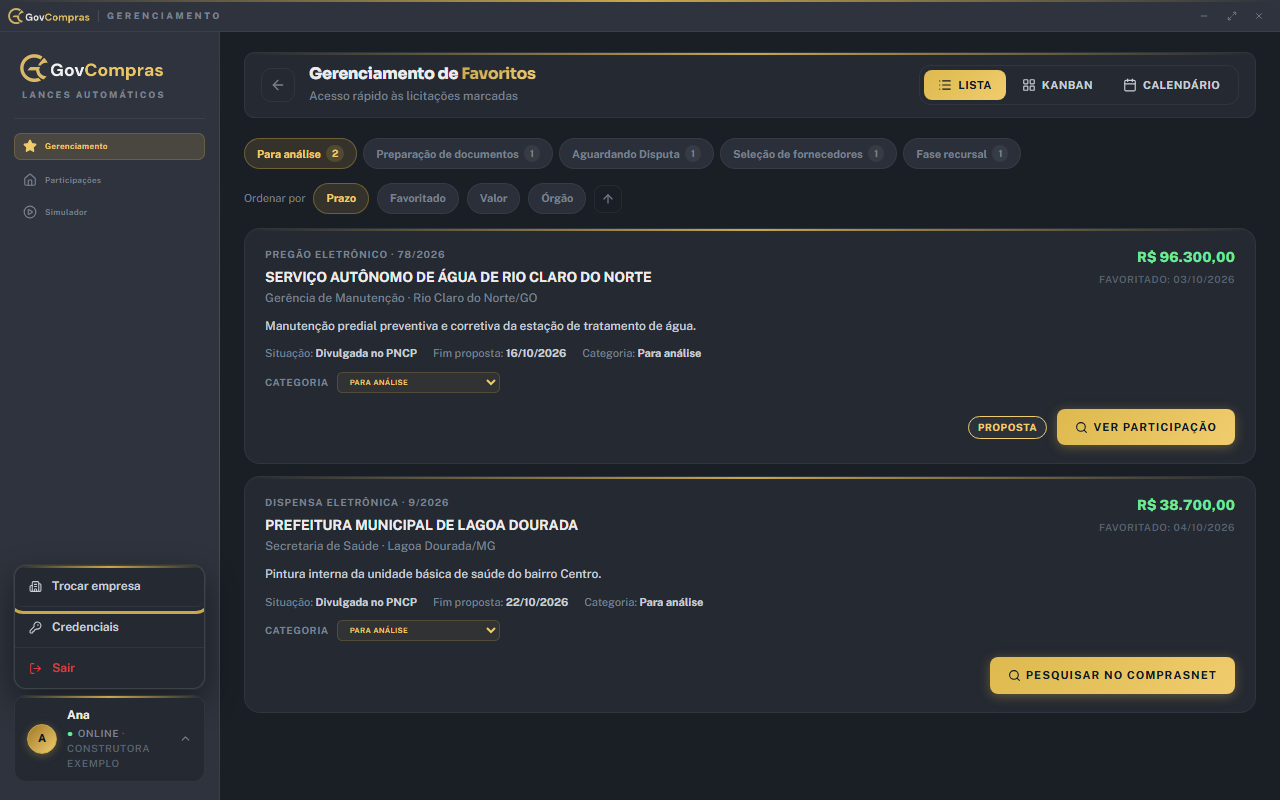The width and height of the screenshot is (1280, 800).
Task: Open Simulador in the sidebar
Action: pos(109,212)
